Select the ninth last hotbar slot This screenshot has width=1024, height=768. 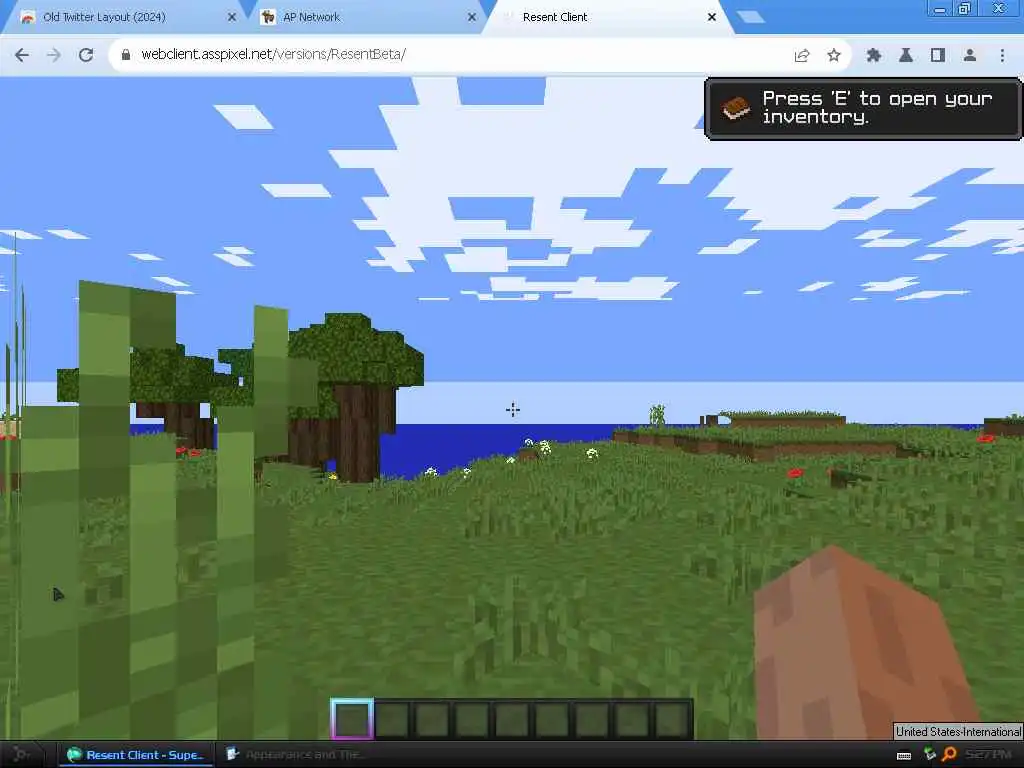(x=671, y=719)
